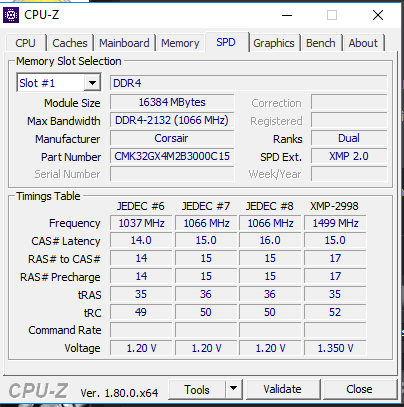The height and width of the screenshot is (407, 404).
Task: Click the Tools button
Action: pyautogui.click(x=197, y=389)
